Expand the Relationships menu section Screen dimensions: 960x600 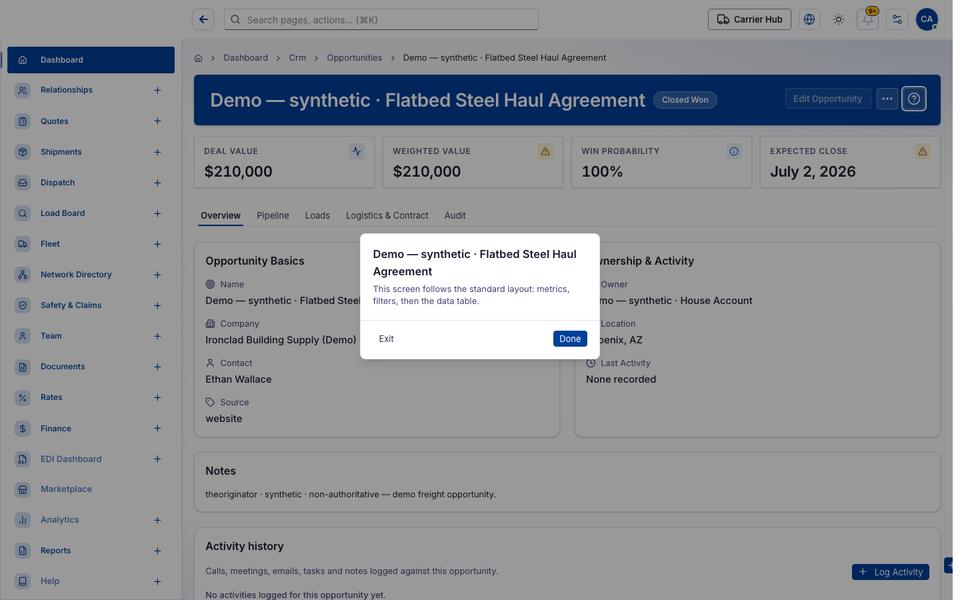pos(157,90)
